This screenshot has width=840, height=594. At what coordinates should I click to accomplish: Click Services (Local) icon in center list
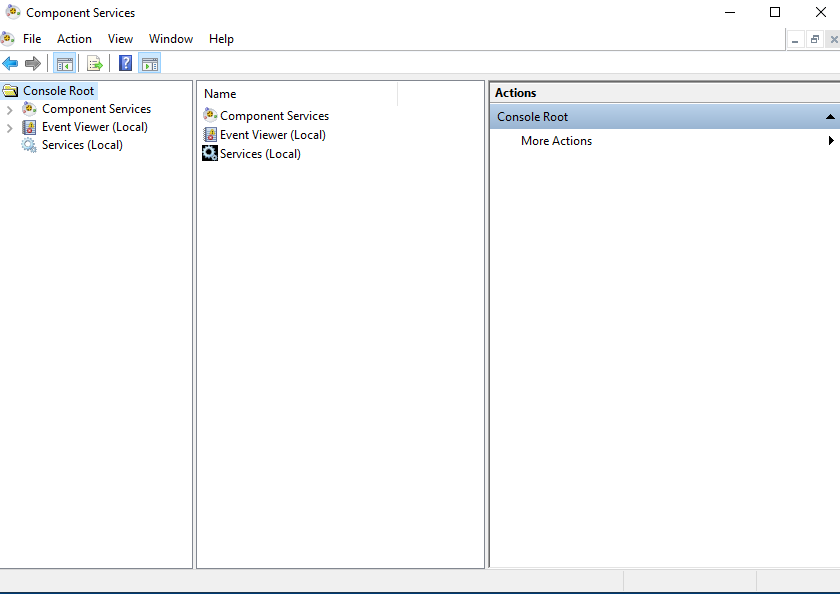click(210, 154)
